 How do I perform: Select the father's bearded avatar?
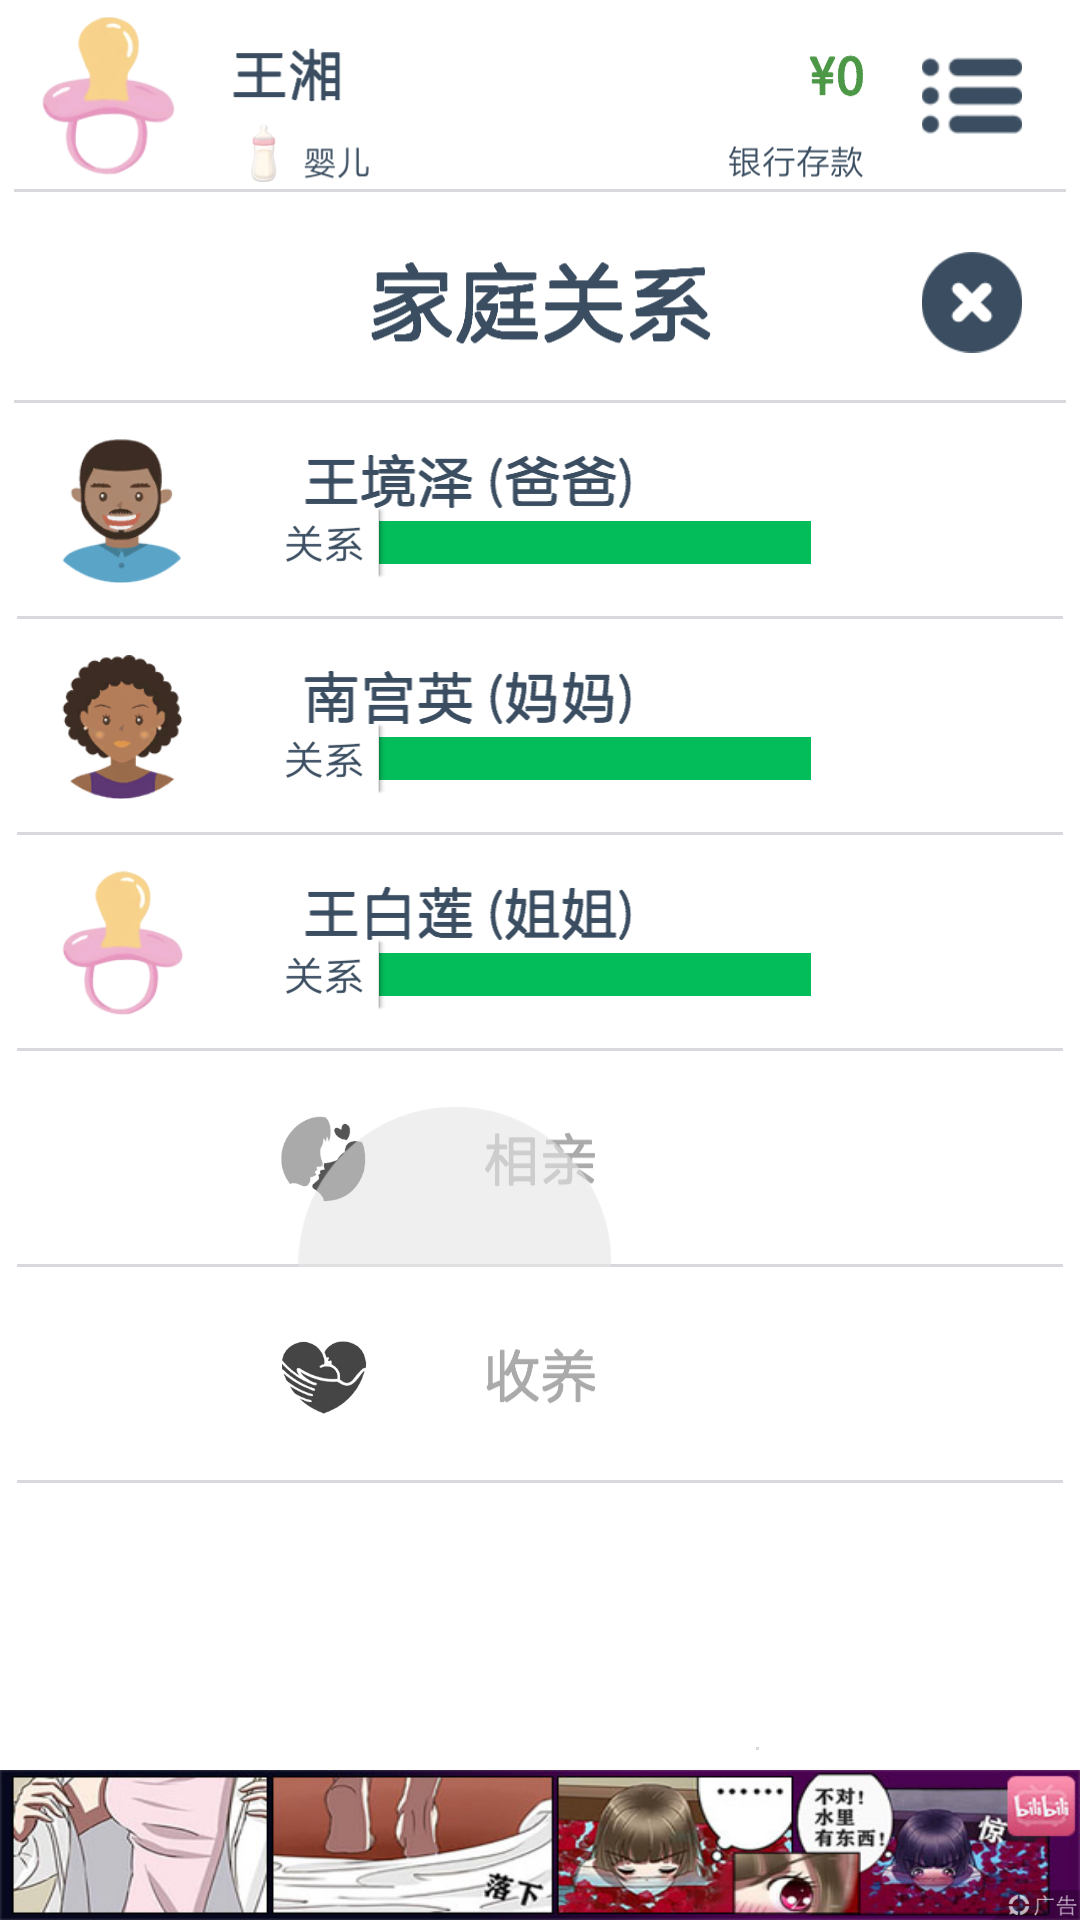pyautogui.click(x=121, y=510)
